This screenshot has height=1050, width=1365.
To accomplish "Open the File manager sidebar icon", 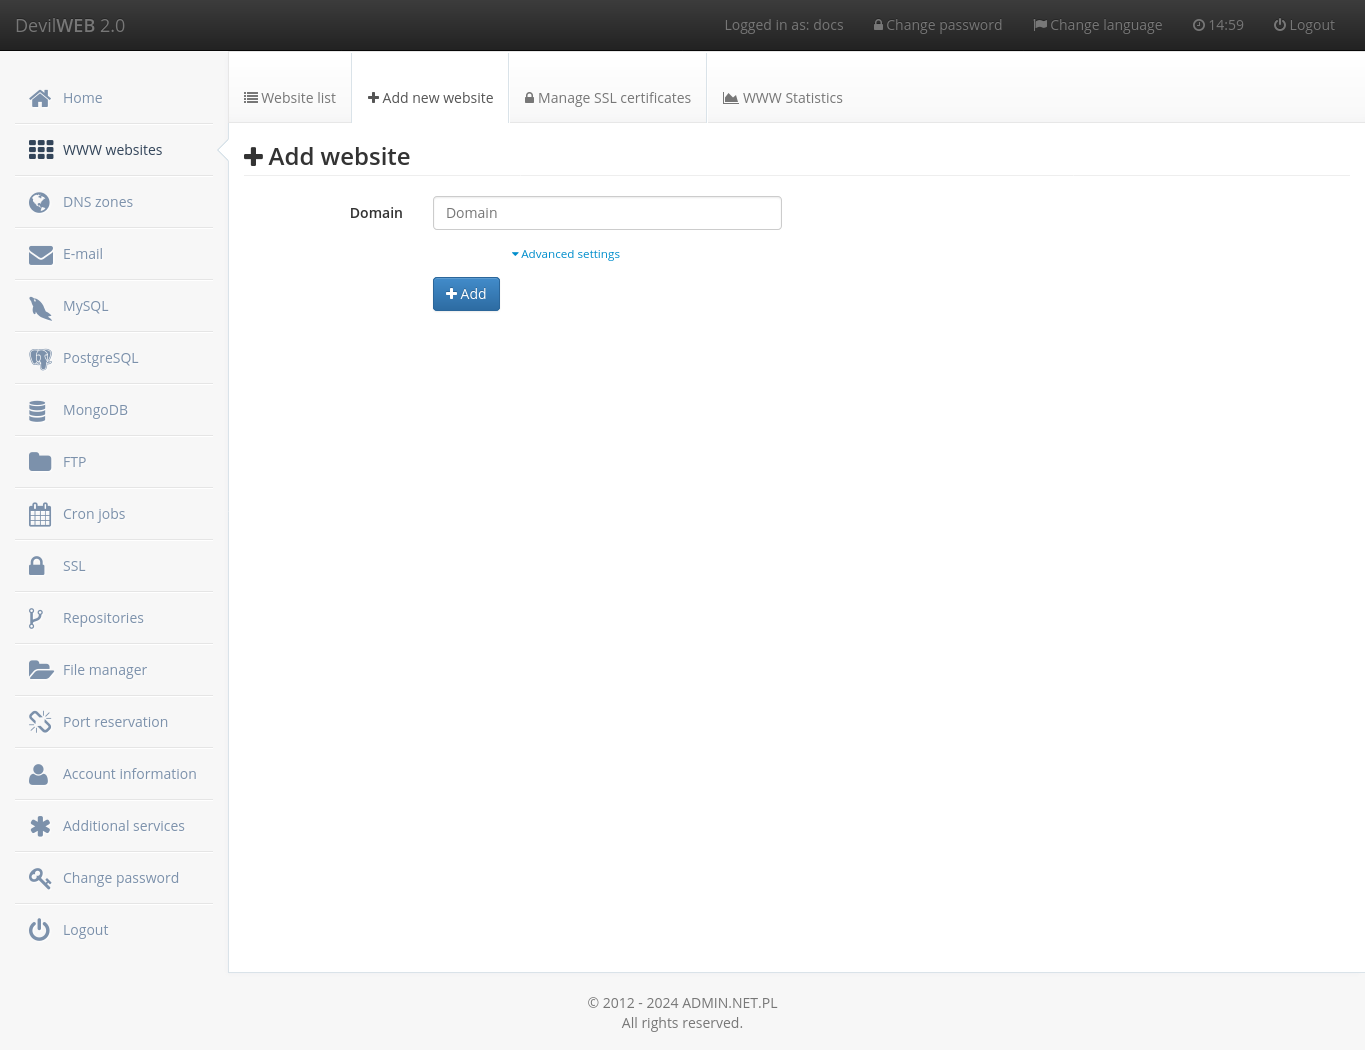I will 41,669.
